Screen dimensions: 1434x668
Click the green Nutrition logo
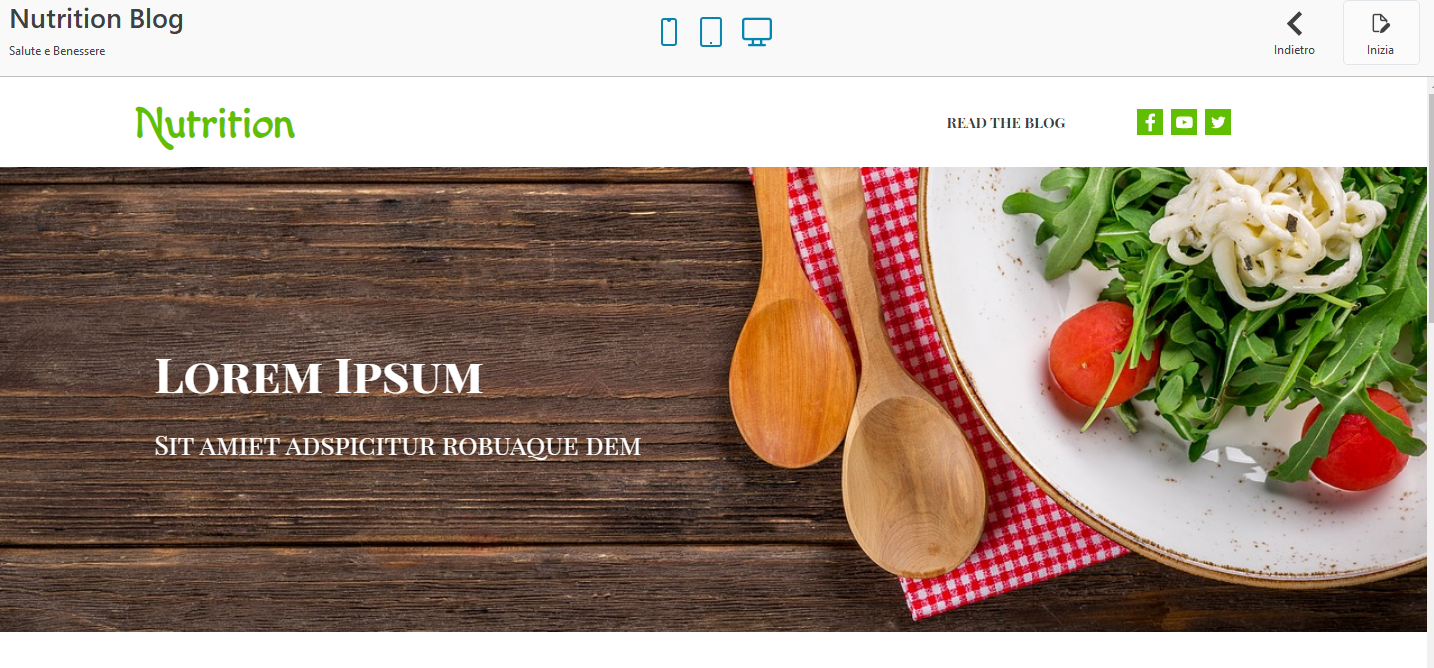[x=215, y=126]
